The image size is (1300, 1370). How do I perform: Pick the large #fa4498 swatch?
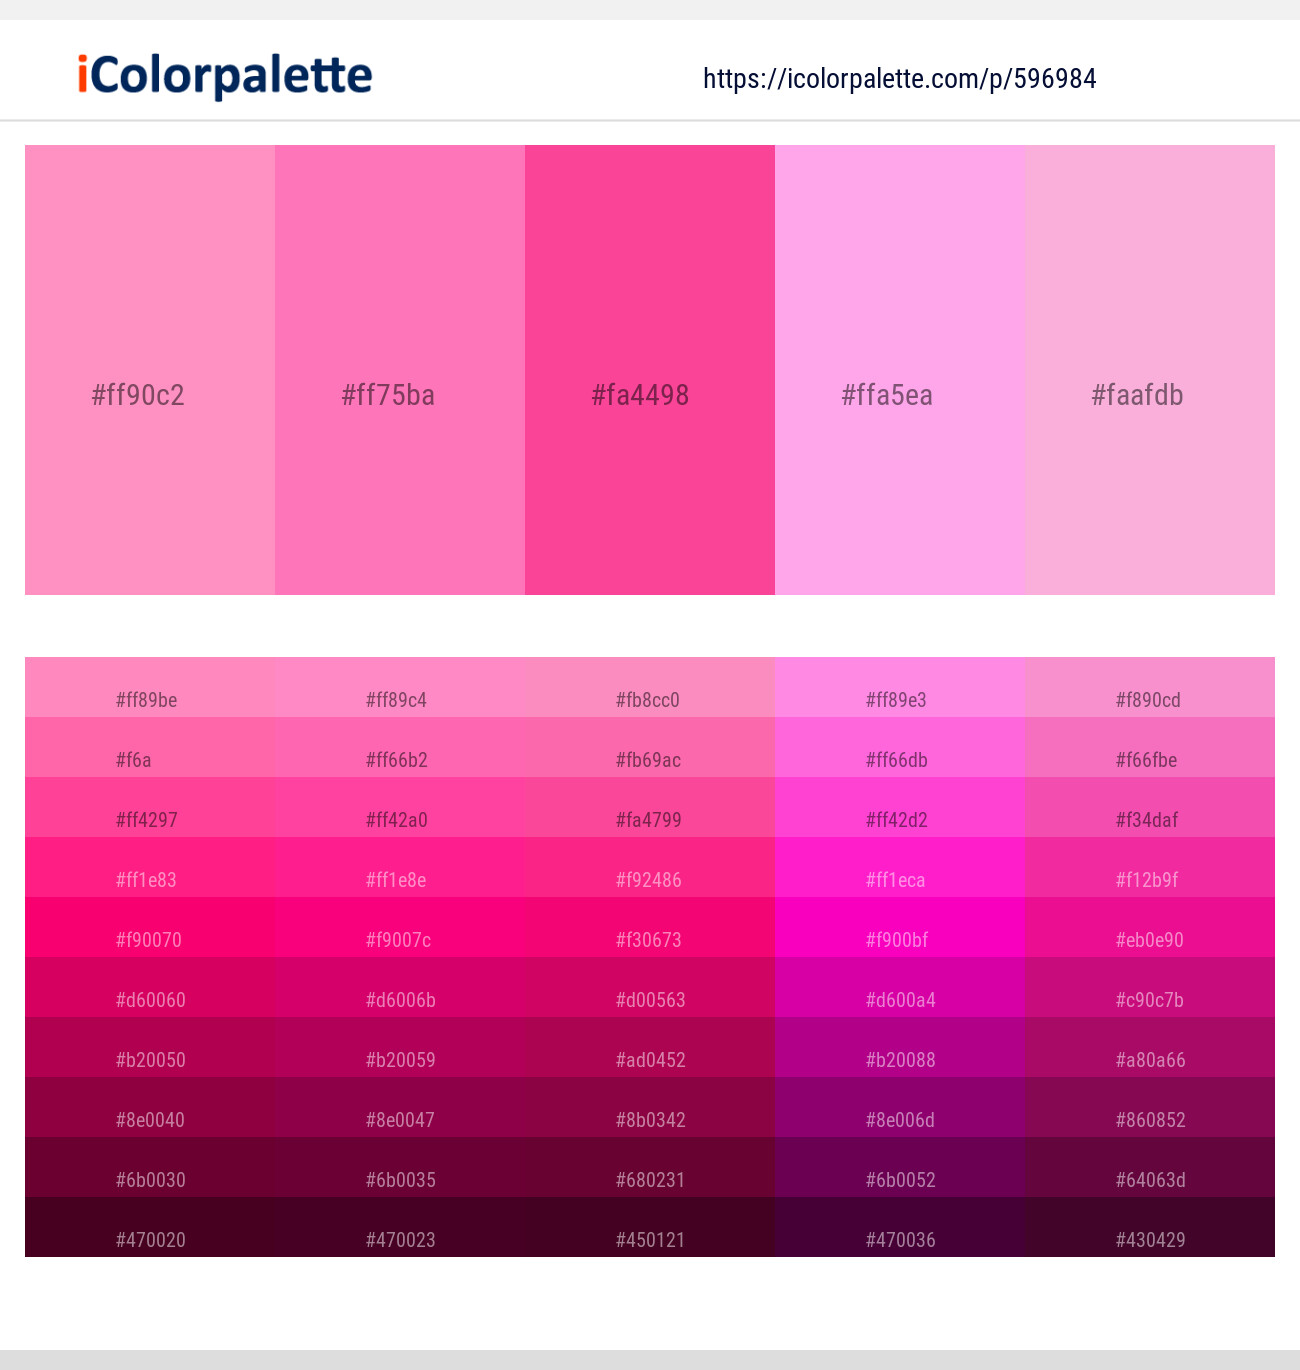(650, 370)
